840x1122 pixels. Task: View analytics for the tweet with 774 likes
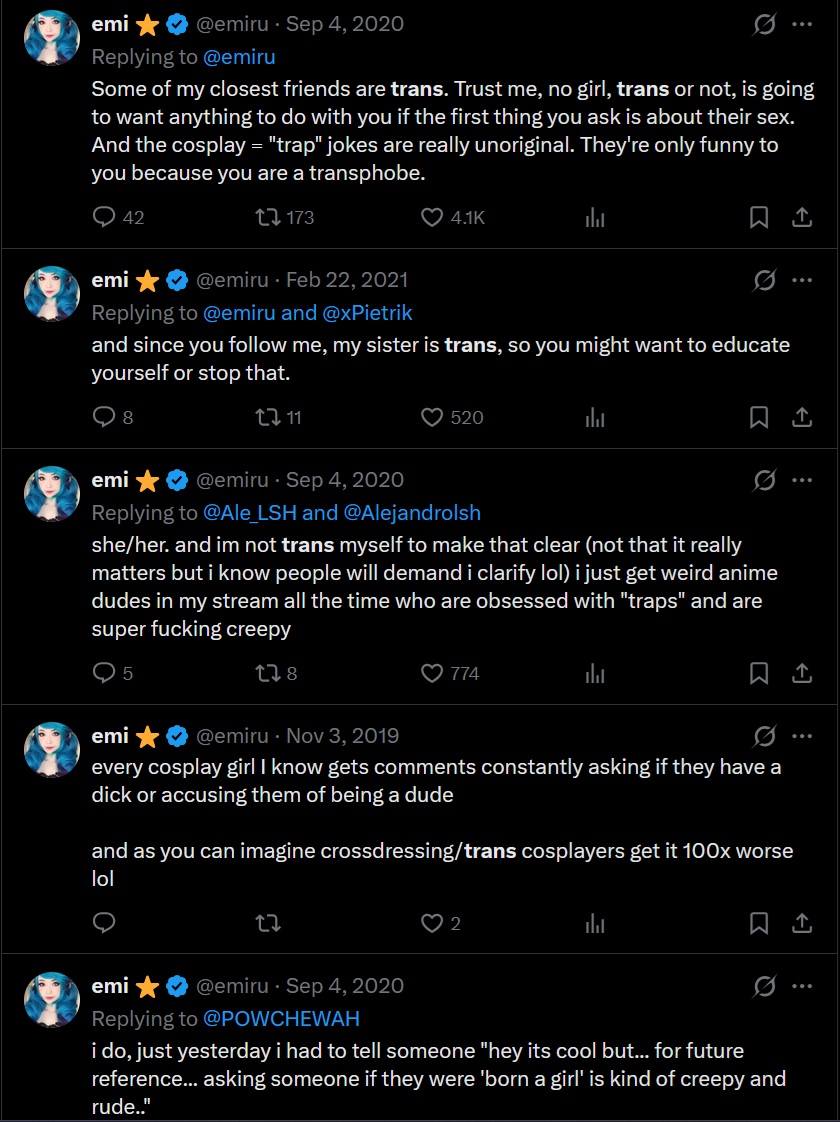pyautogui.click(x=595, y=673)
